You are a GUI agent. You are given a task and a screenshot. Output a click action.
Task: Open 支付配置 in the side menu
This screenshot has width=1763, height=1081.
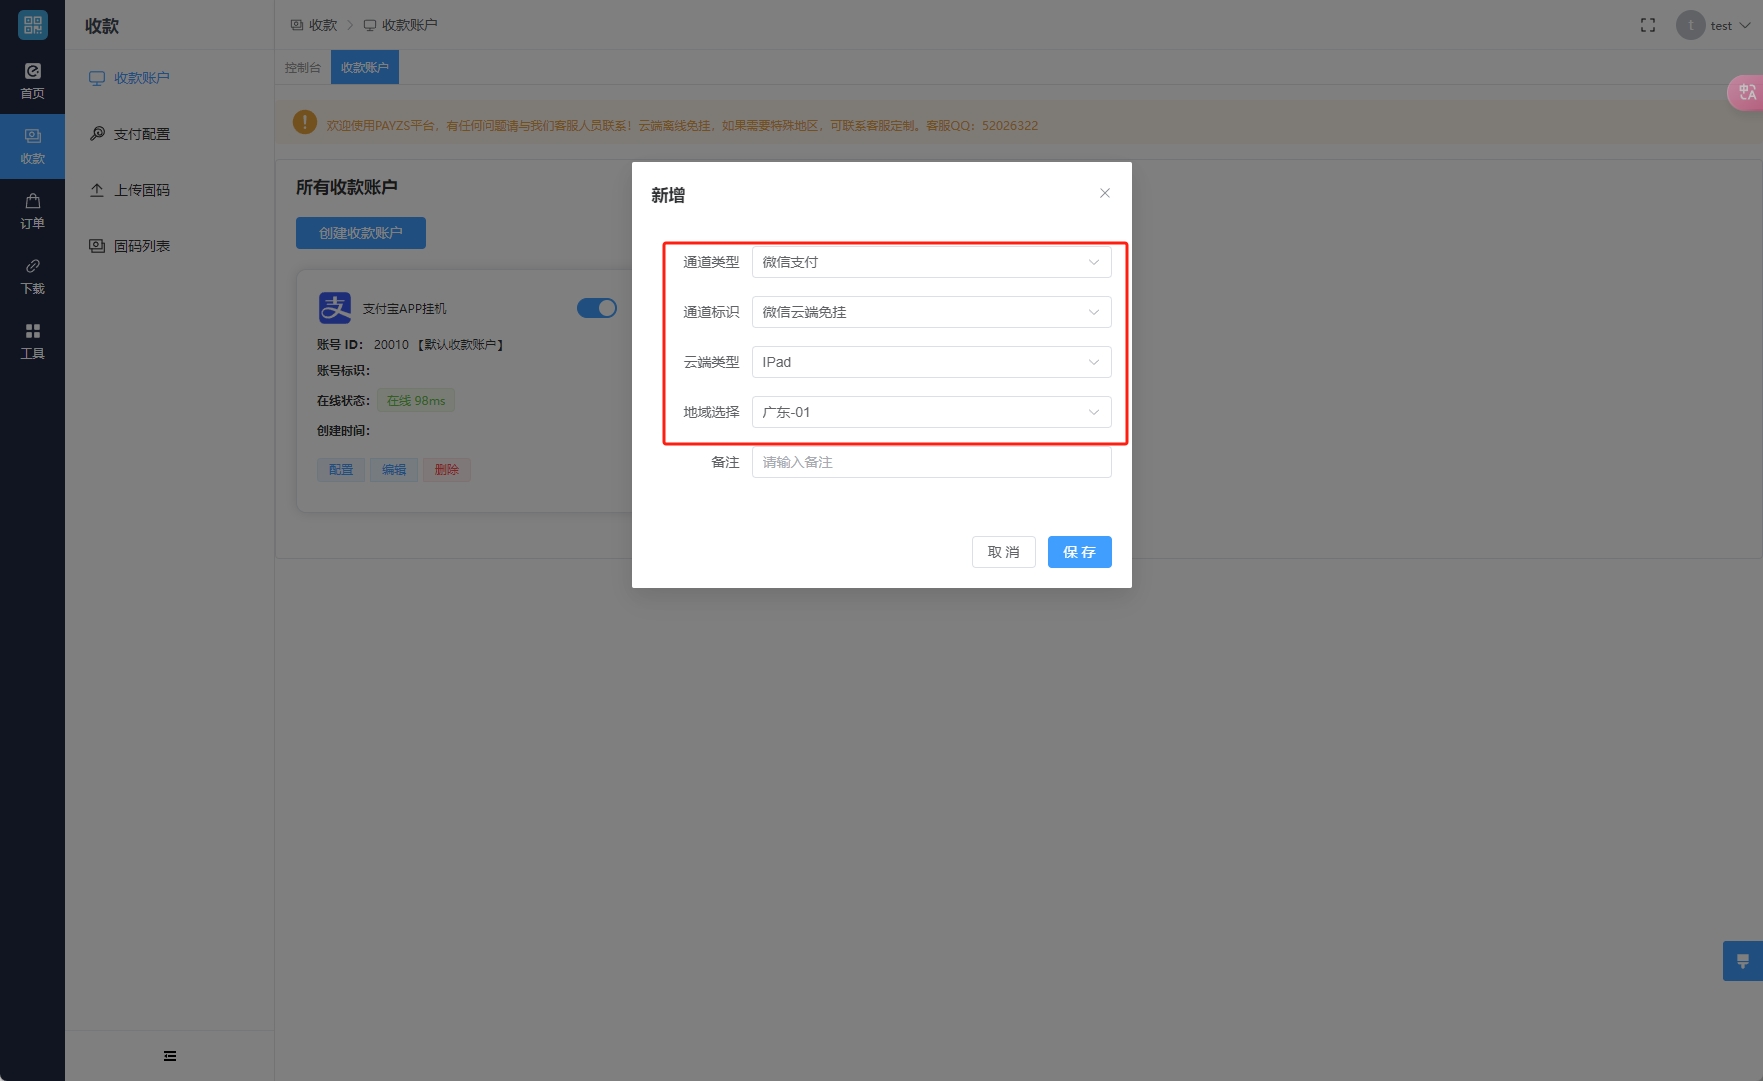pos(141,134)
